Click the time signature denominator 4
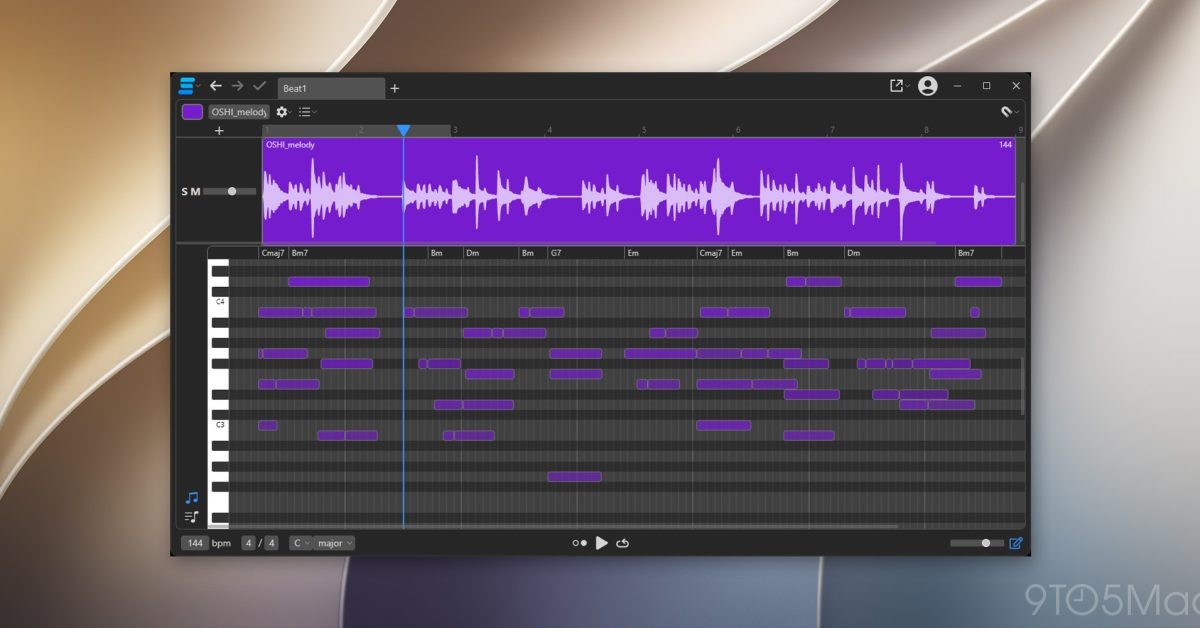1200x628 pixels. point(271,543)
